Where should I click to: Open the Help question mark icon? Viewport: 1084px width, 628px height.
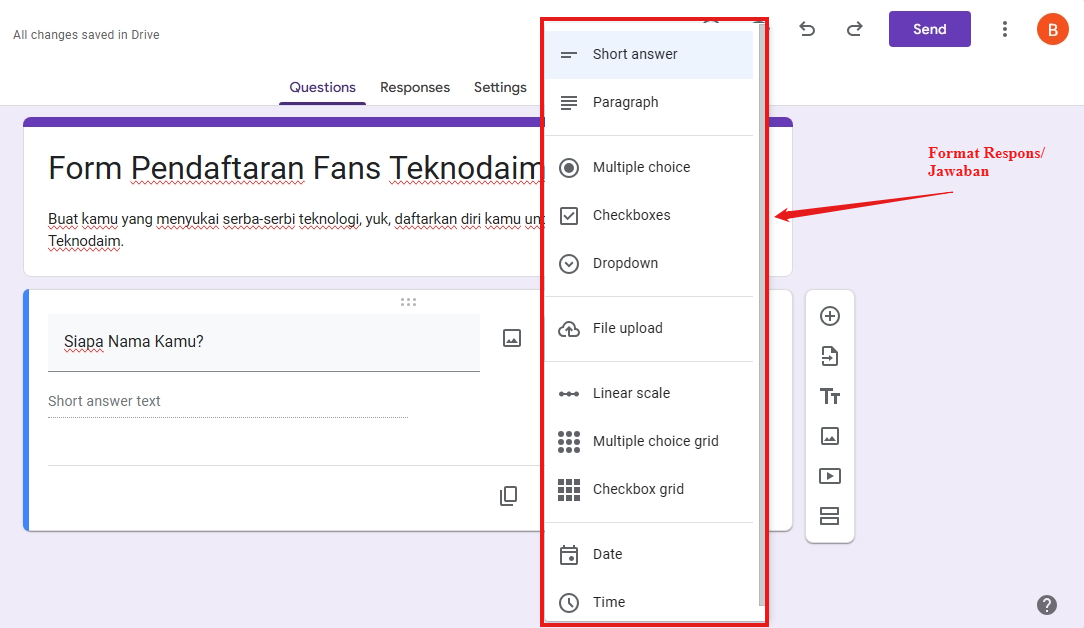[1047, 604]
